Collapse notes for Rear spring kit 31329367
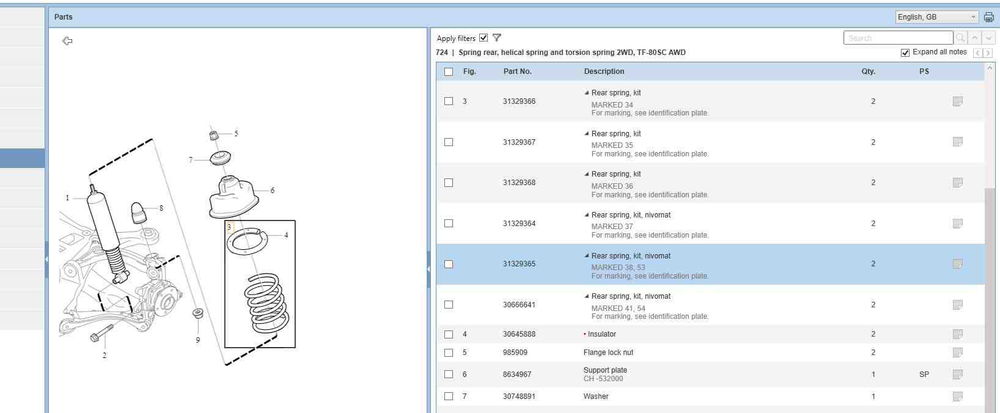The image size is (1000, 413). coord(587,134)
